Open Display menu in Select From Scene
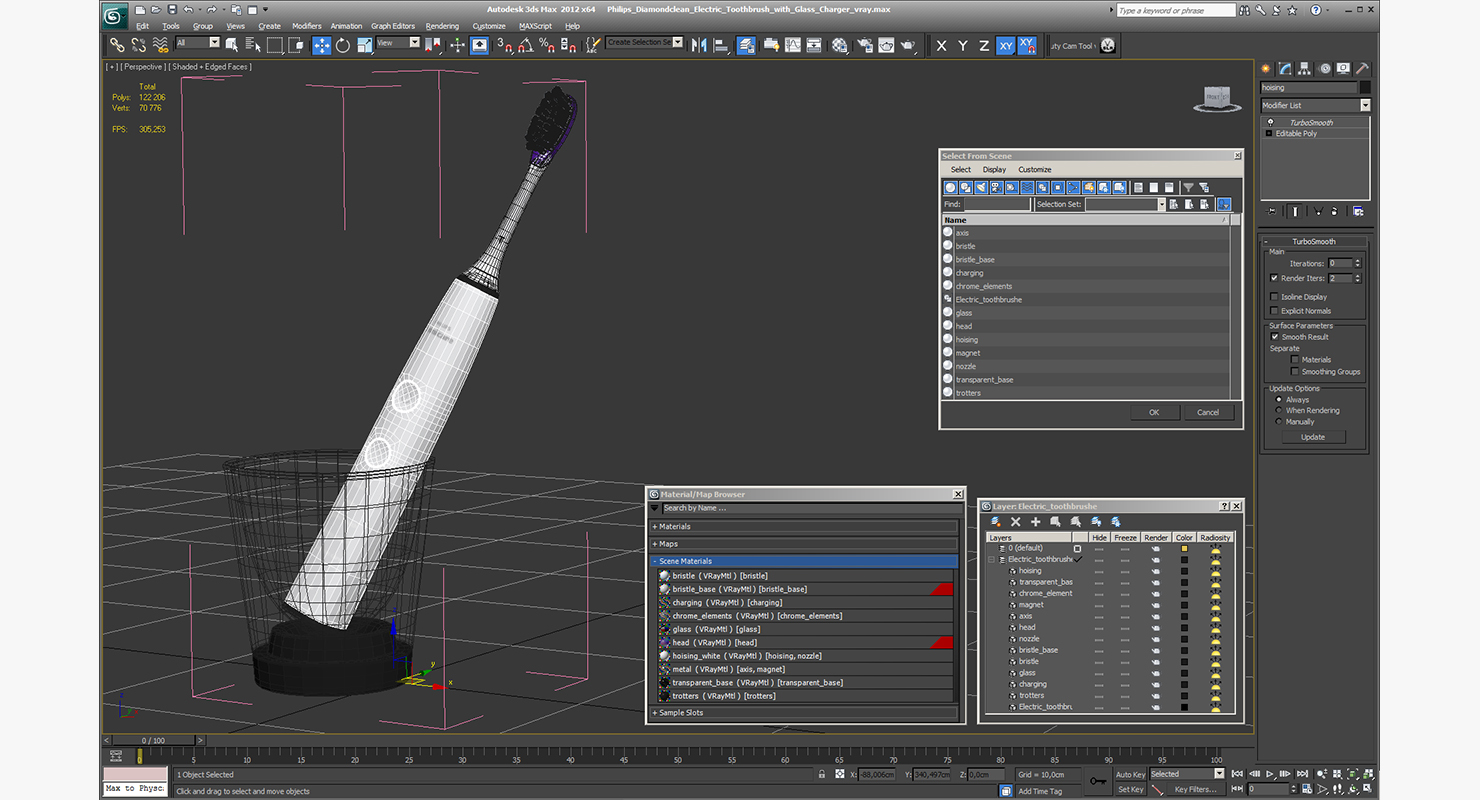This screenshot has width=1480, height=800. click(994, 170)
